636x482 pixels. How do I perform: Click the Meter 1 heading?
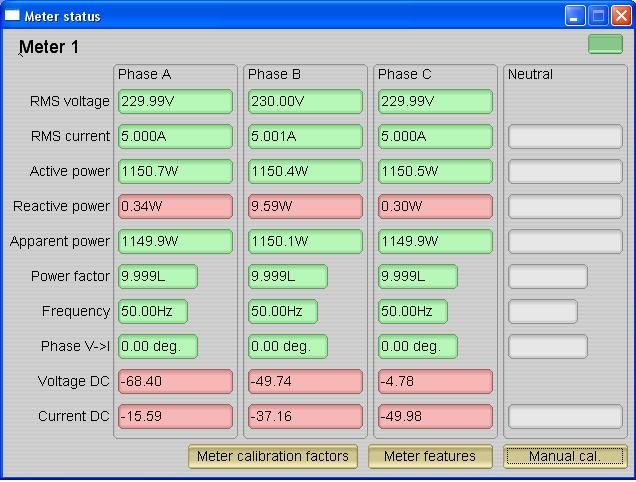pyautogui.click(x=49, y=47)
